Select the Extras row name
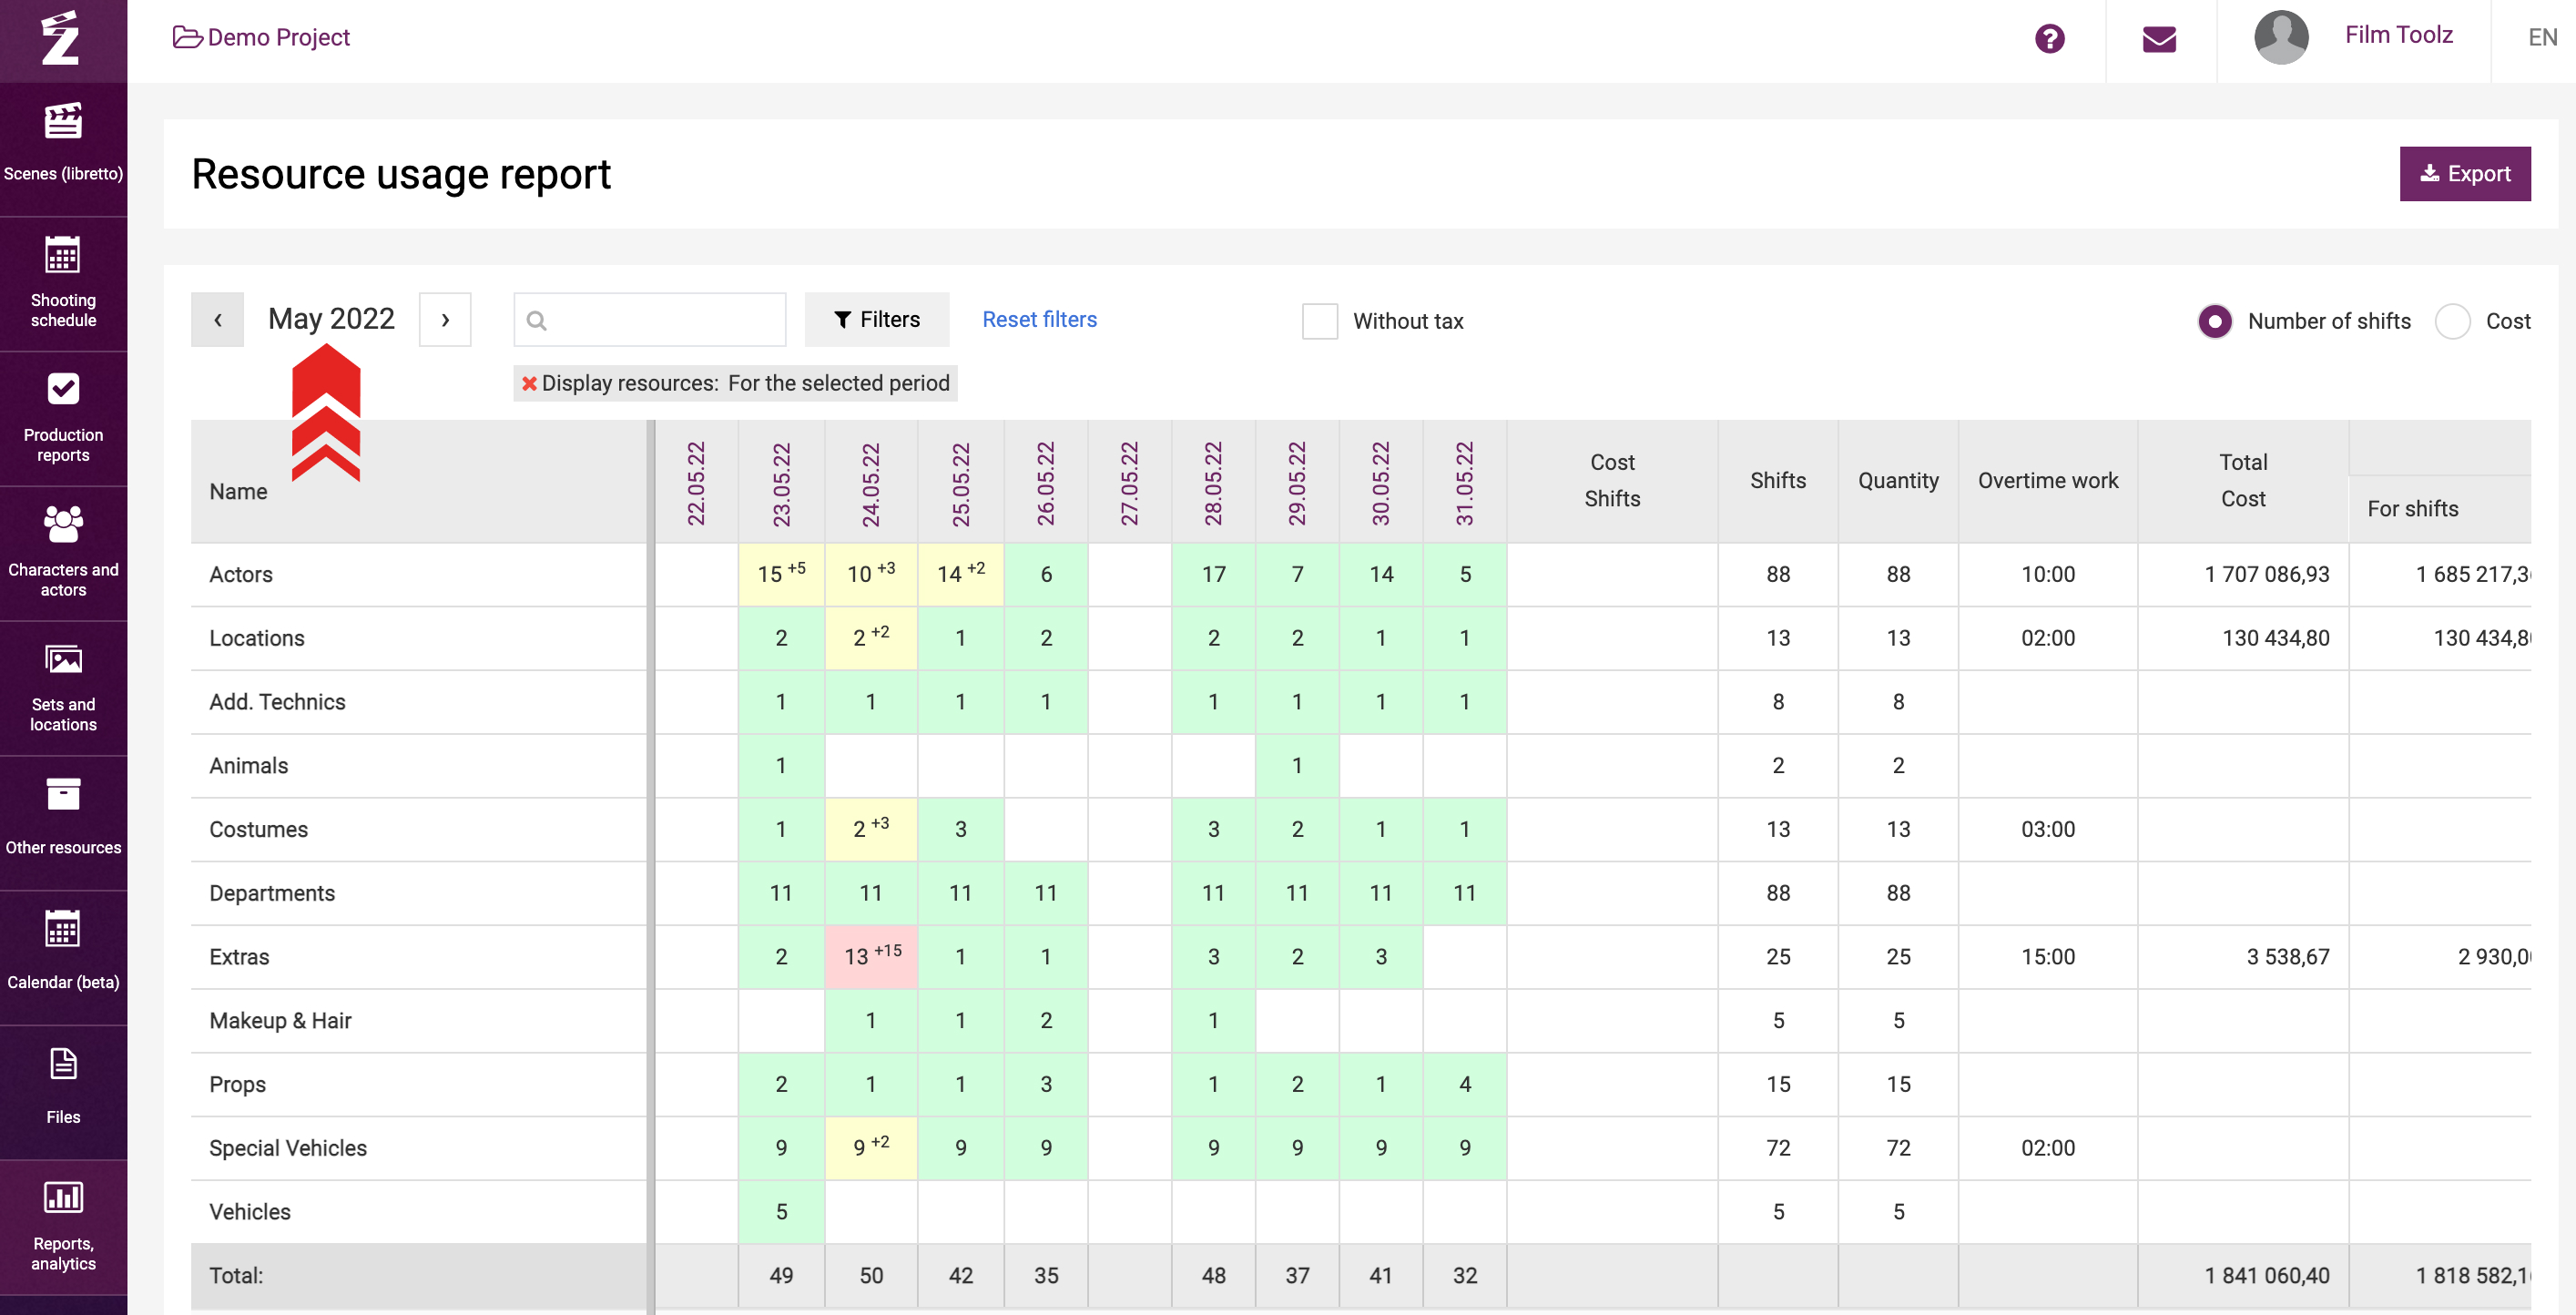 [x=239, y=957]
